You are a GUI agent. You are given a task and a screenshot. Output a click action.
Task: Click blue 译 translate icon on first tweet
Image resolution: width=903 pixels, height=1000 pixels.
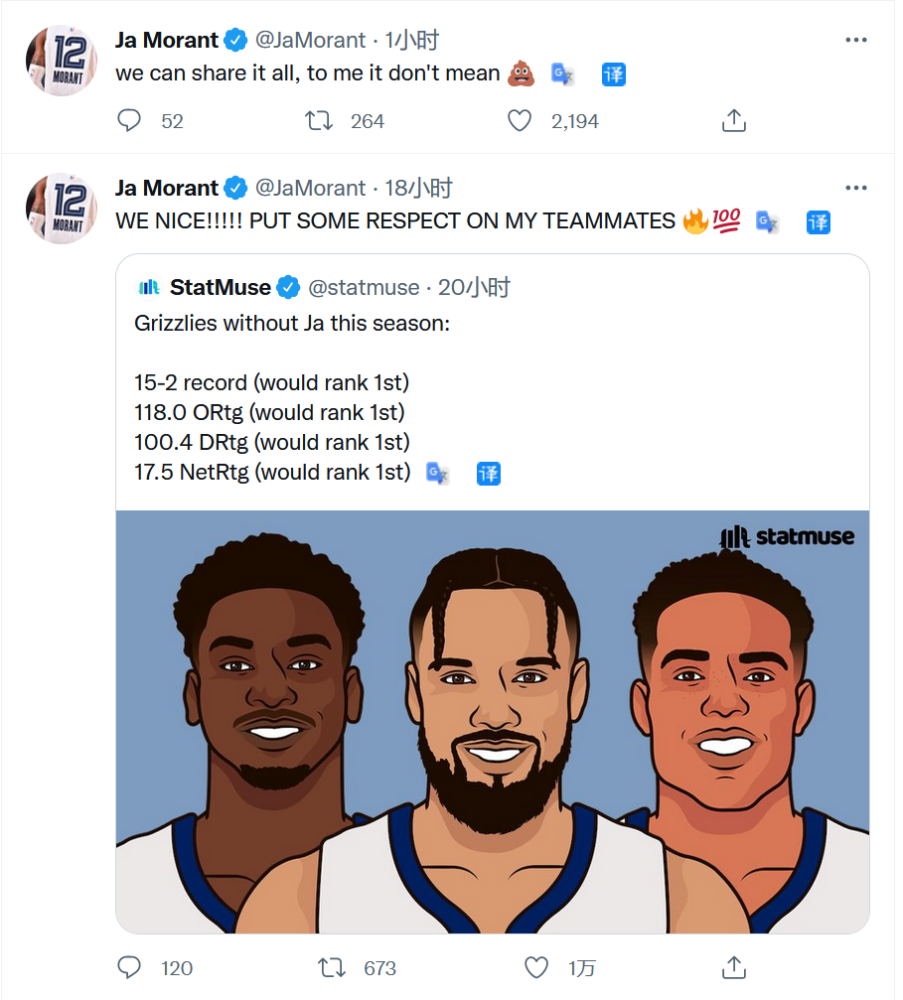click(x=613, y=74)
